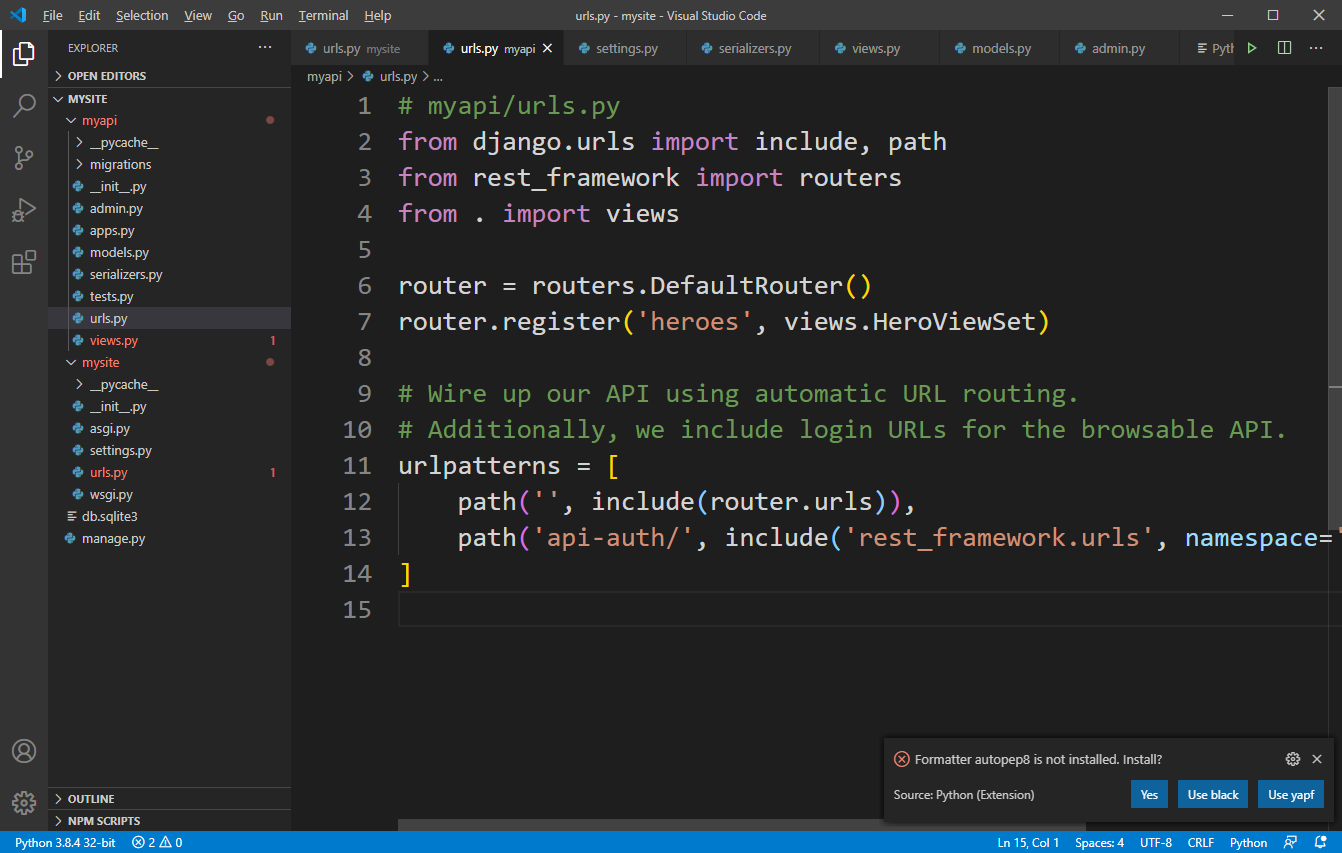Click the editor's horizontal scrollbar
Viewport: 1342px width, 853px height.
(741, 825)
